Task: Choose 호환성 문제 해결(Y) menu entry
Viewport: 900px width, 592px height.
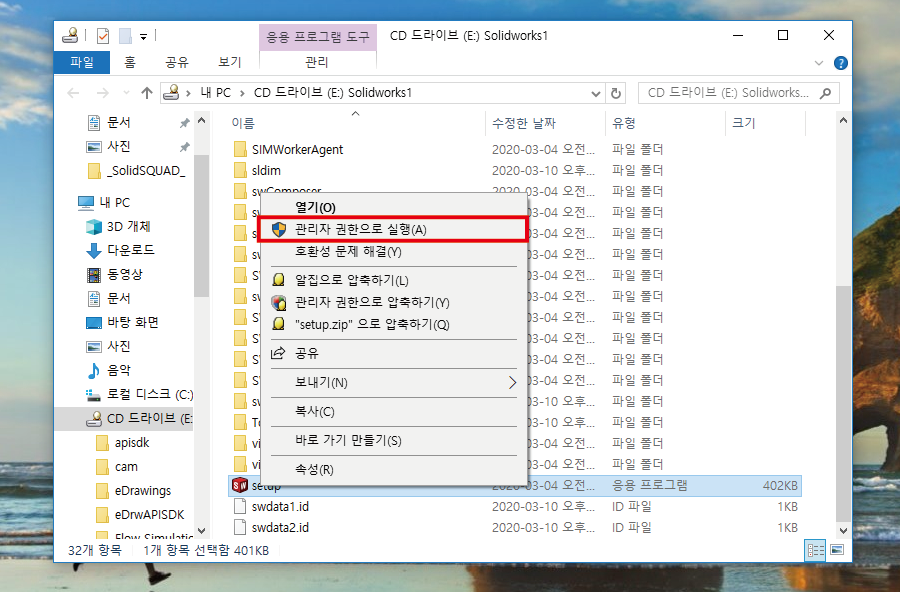Action: (x=348, y=251)
